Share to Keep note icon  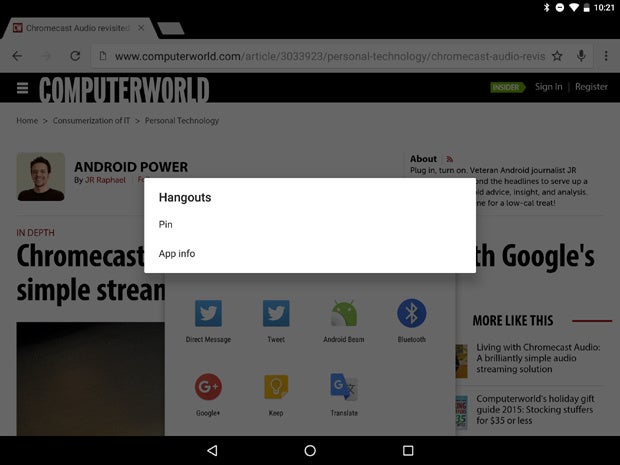[x=276, y=386]
